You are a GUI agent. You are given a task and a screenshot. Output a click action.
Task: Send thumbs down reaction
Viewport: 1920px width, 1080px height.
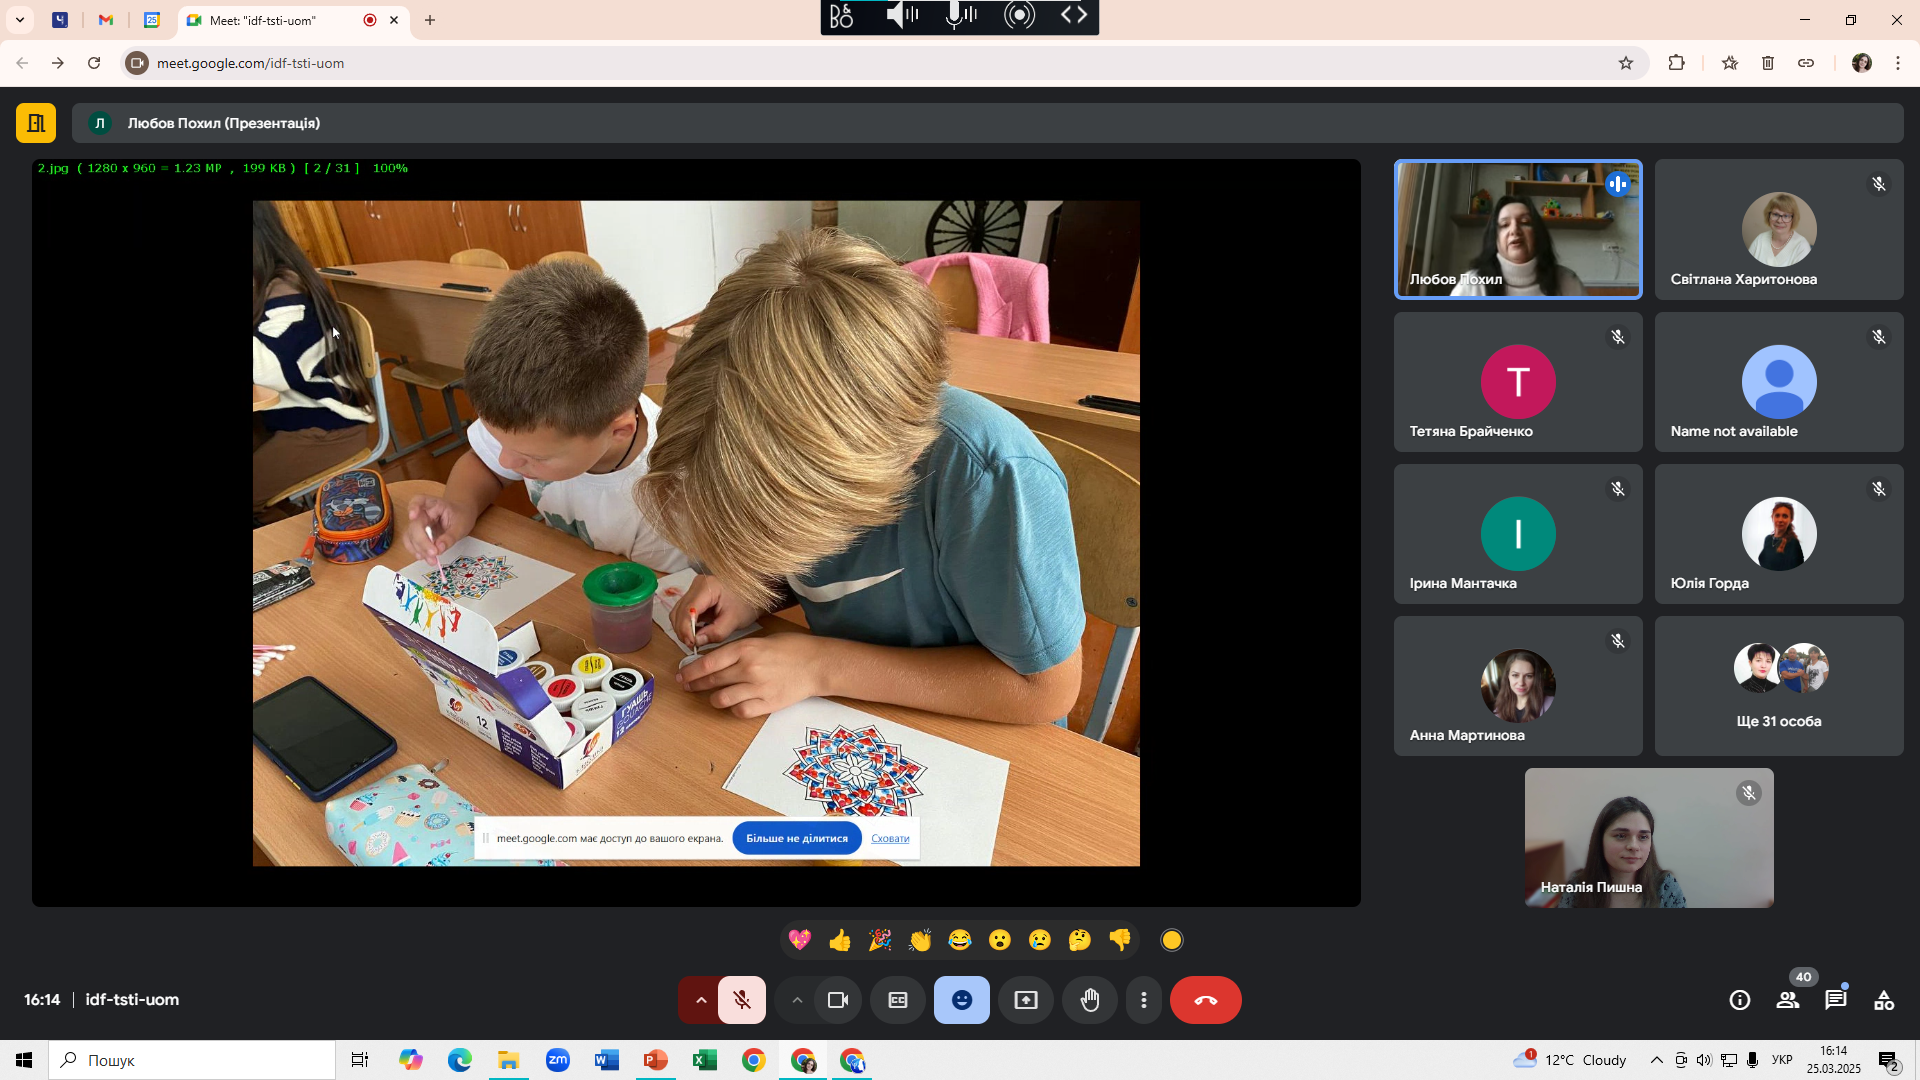point(1120,940)
